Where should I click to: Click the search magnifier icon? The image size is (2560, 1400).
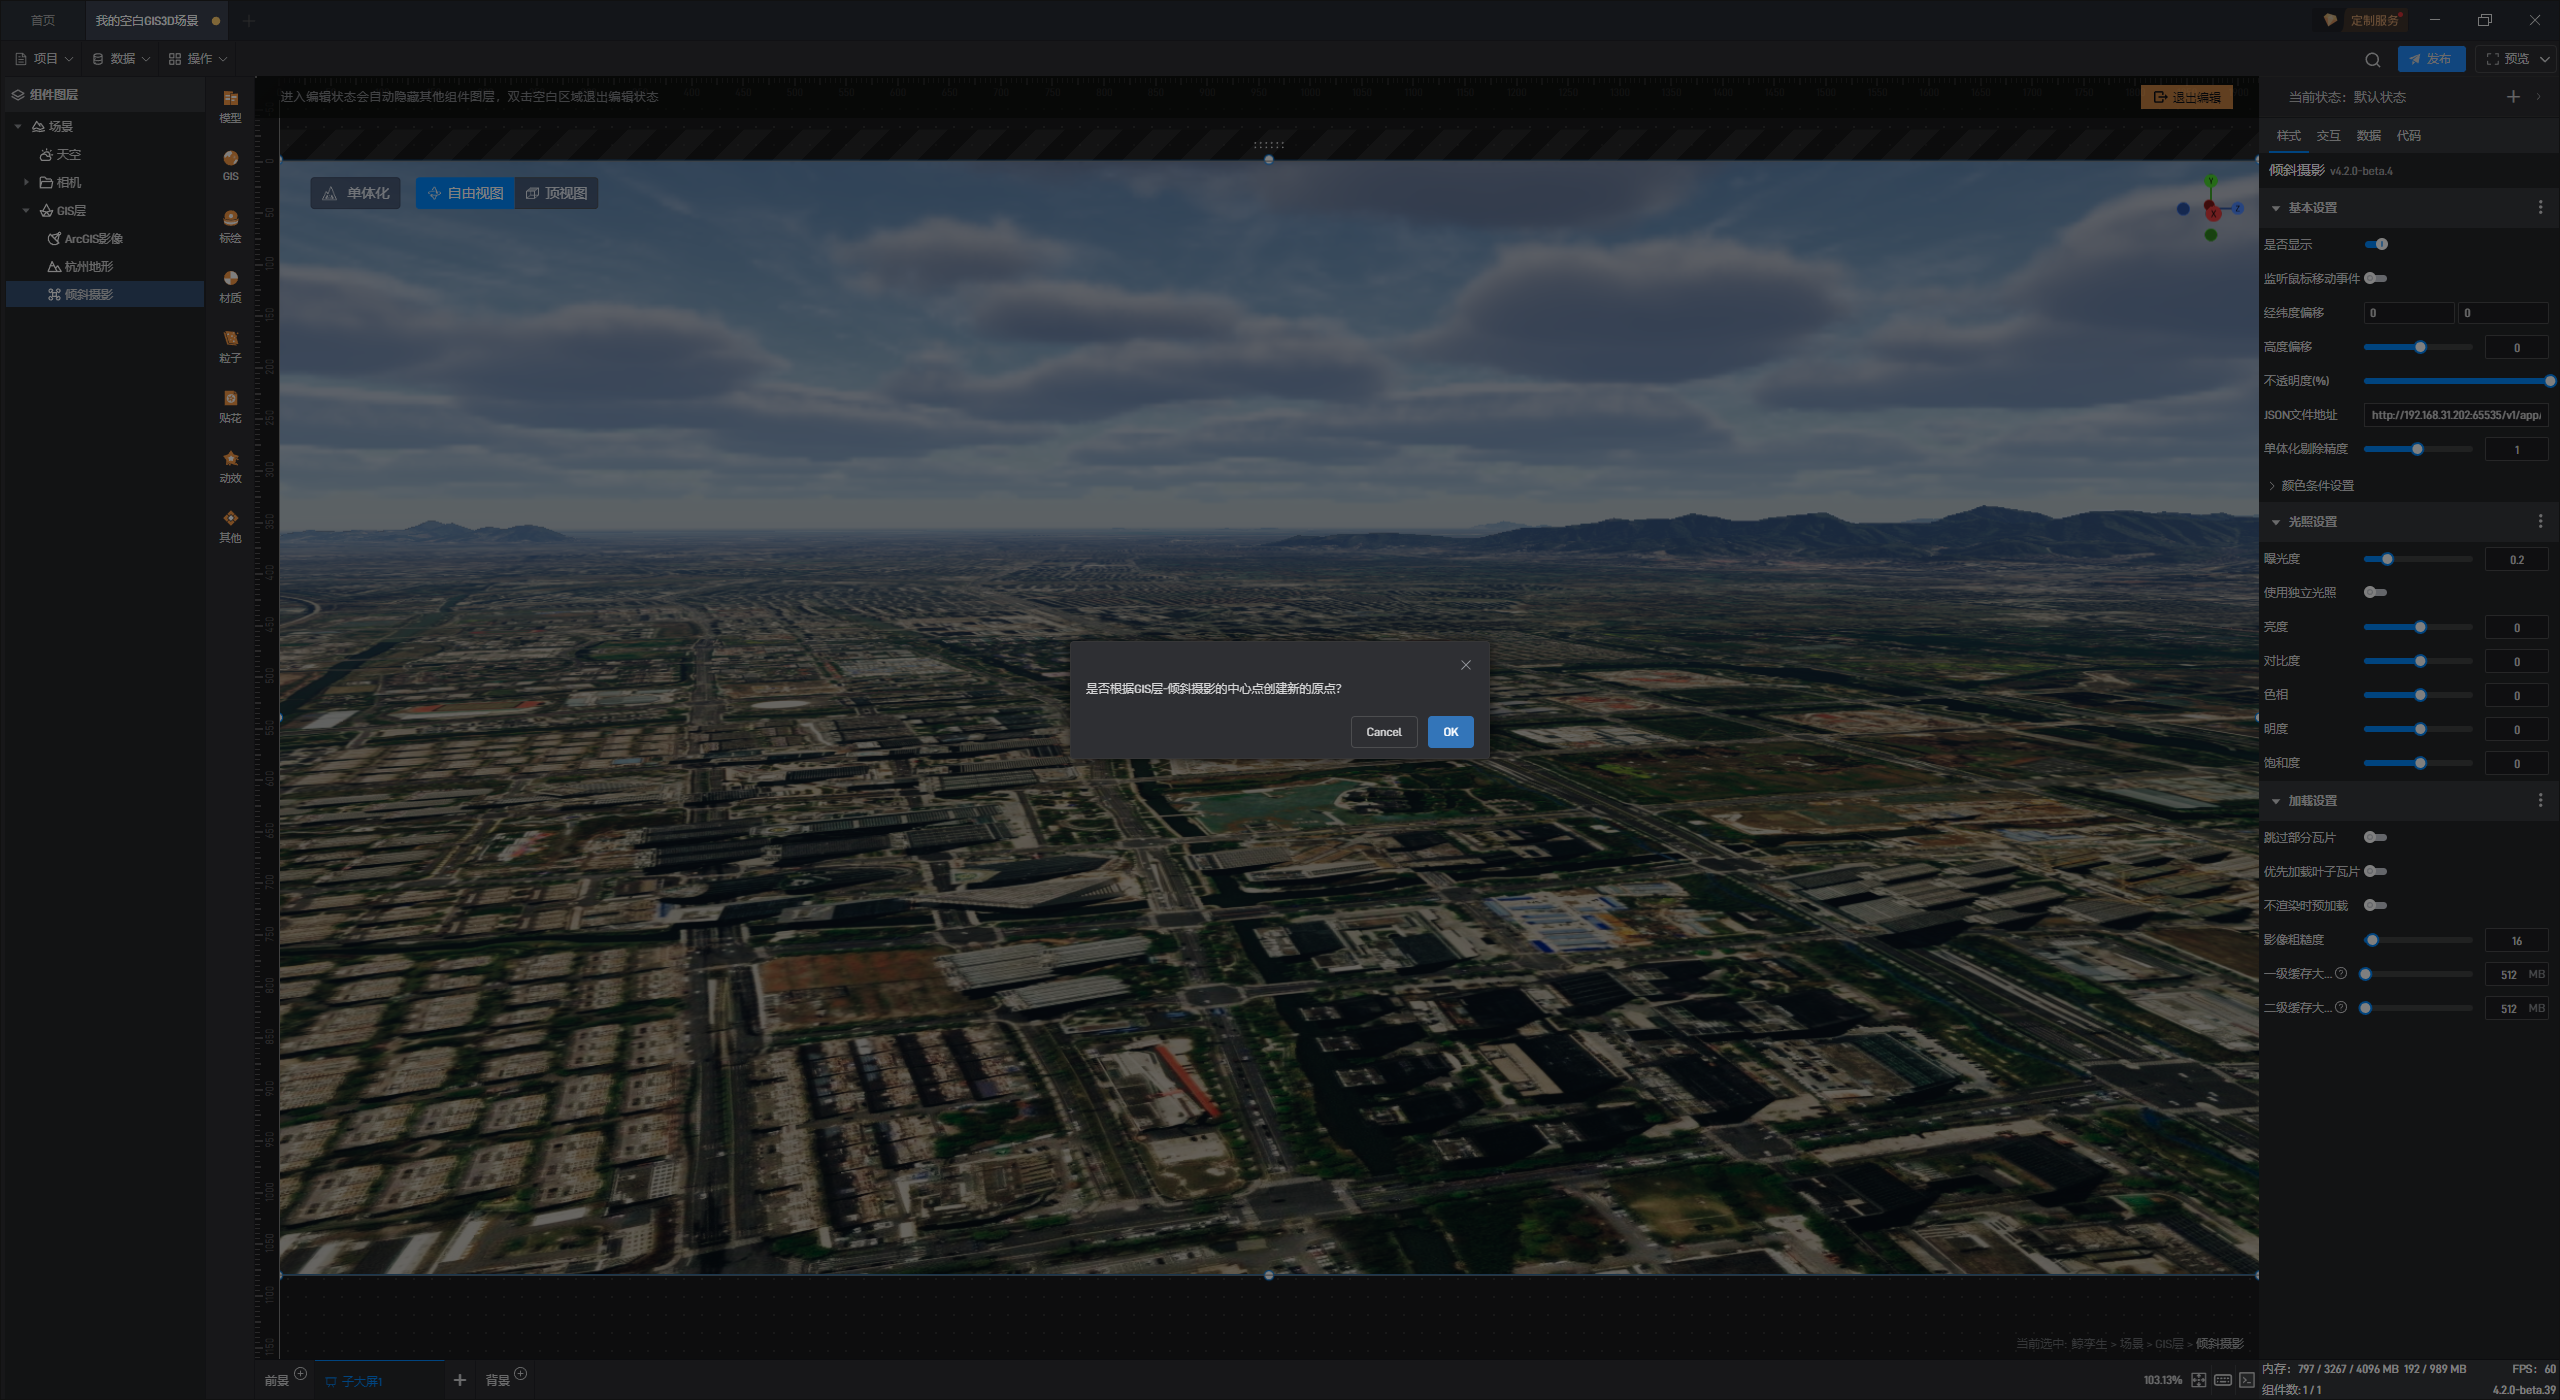pyautogui.click(x=2372, y=59)
